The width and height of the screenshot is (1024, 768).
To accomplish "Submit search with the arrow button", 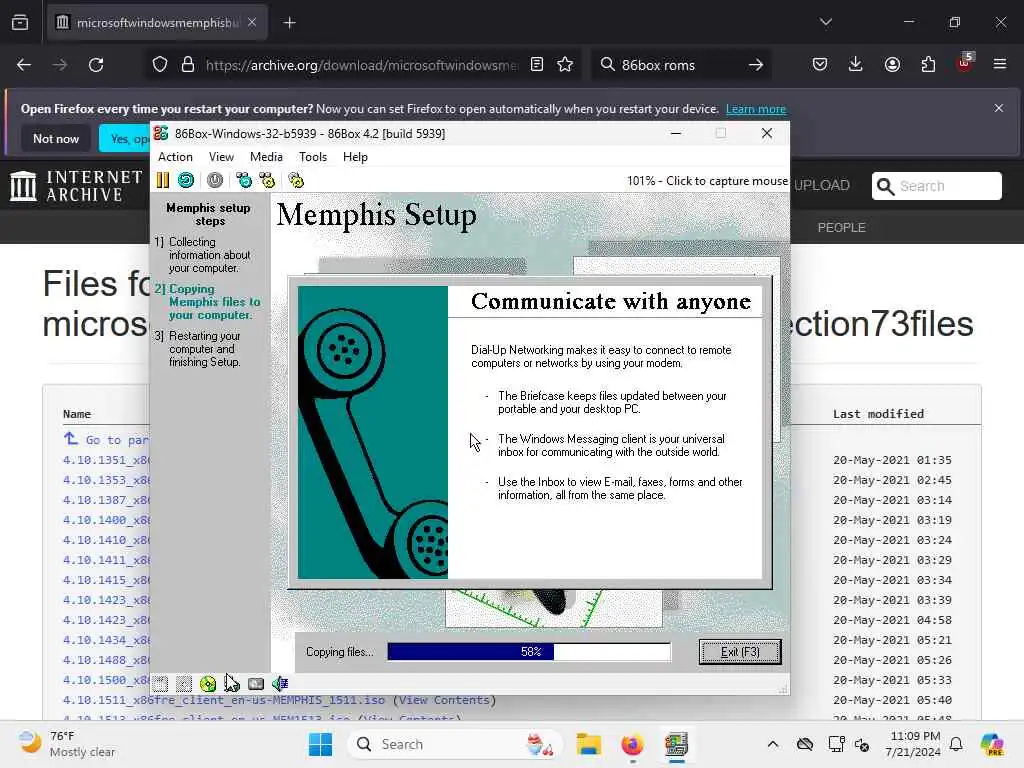I will (x=756, y=65).
